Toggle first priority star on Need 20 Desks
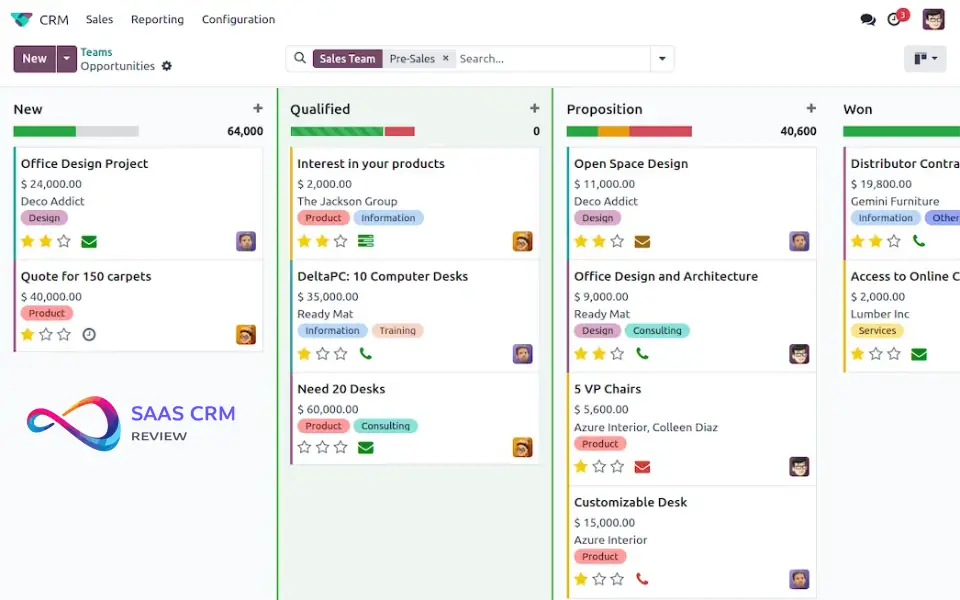Image resolution: width=960 pixels, height=600 pixels. tap(305, 447)
